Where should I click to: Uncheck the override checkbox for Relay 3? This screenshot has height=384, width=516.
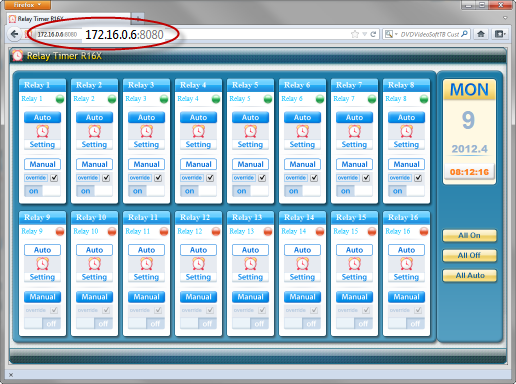point(158,178)
